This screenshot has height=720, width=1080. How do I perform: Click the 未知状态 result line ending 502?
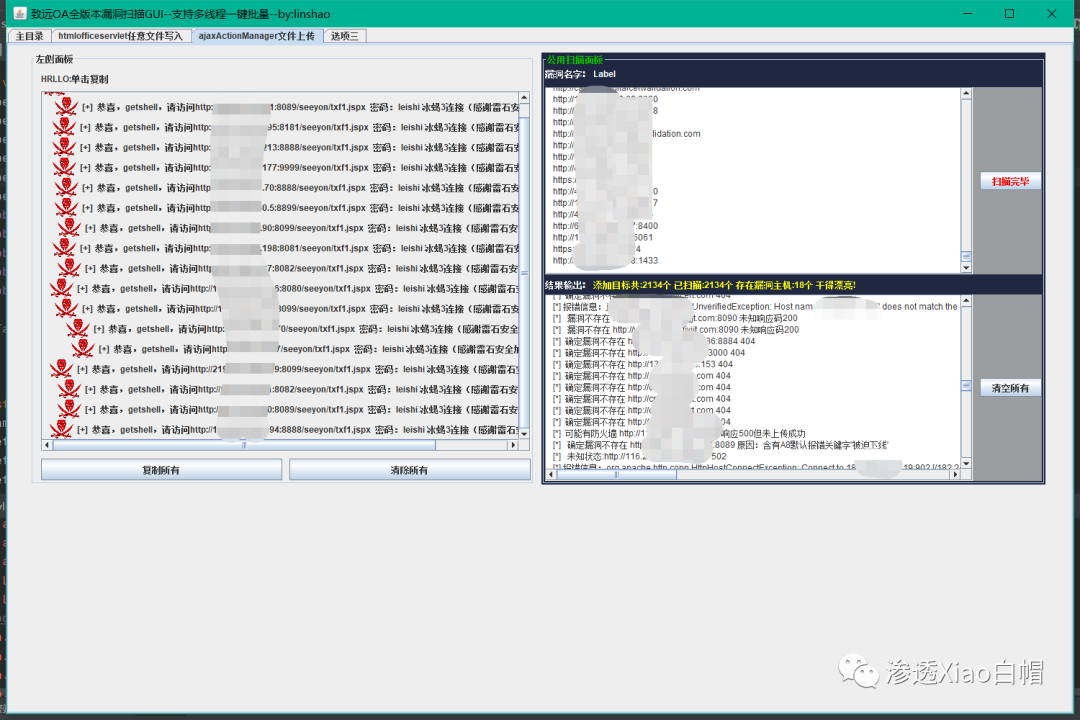pyautogui.click(x=640, y=457)
